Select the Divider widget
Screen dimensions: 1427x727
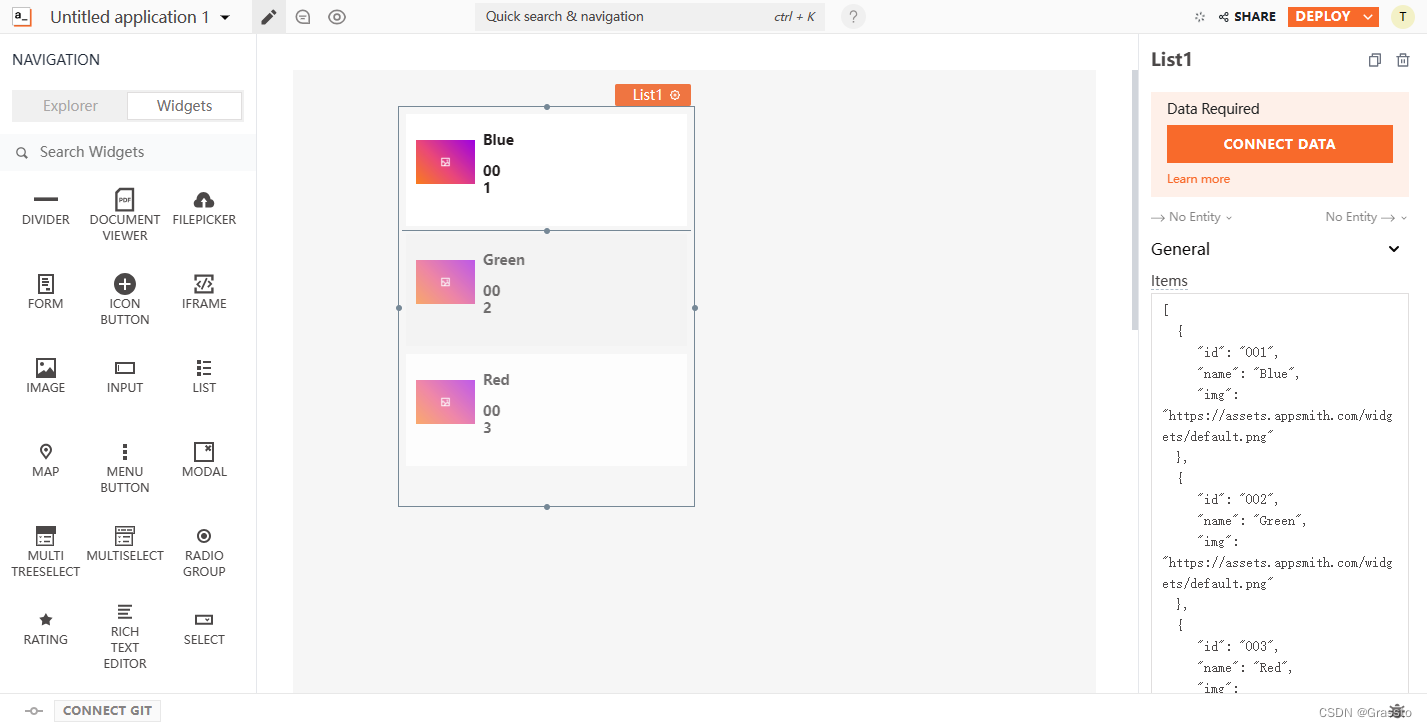pyautogui.click(x=46, y=208)
